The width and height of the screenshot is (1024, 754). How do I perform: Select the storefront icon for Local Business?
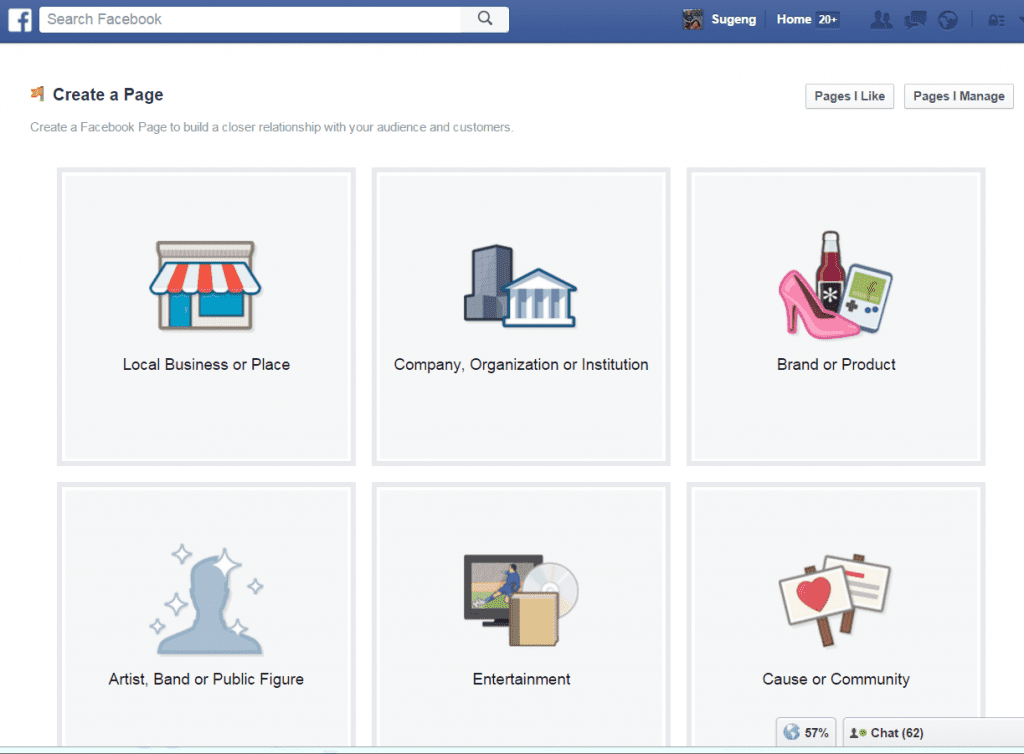coord(205,285)
